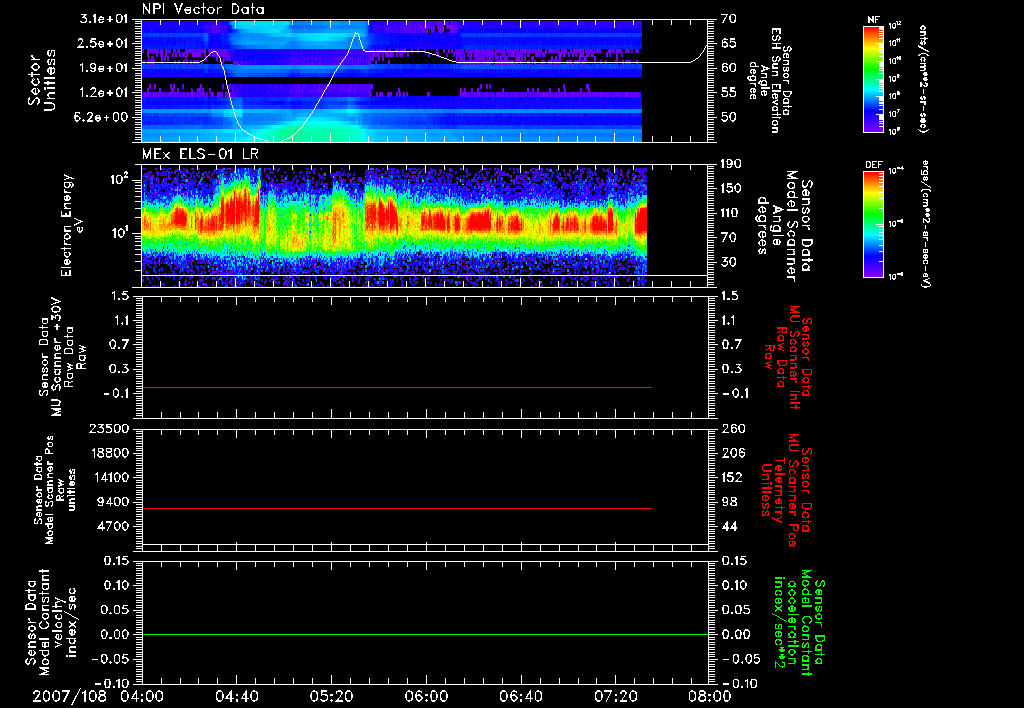Click the NF color bar
This screenshot has width=1024, height=708.
(874, 78)
